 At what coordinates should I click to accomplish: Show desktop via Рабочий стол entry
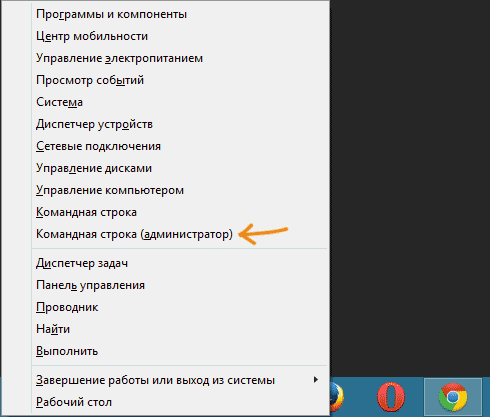click(x=180, y=402)
